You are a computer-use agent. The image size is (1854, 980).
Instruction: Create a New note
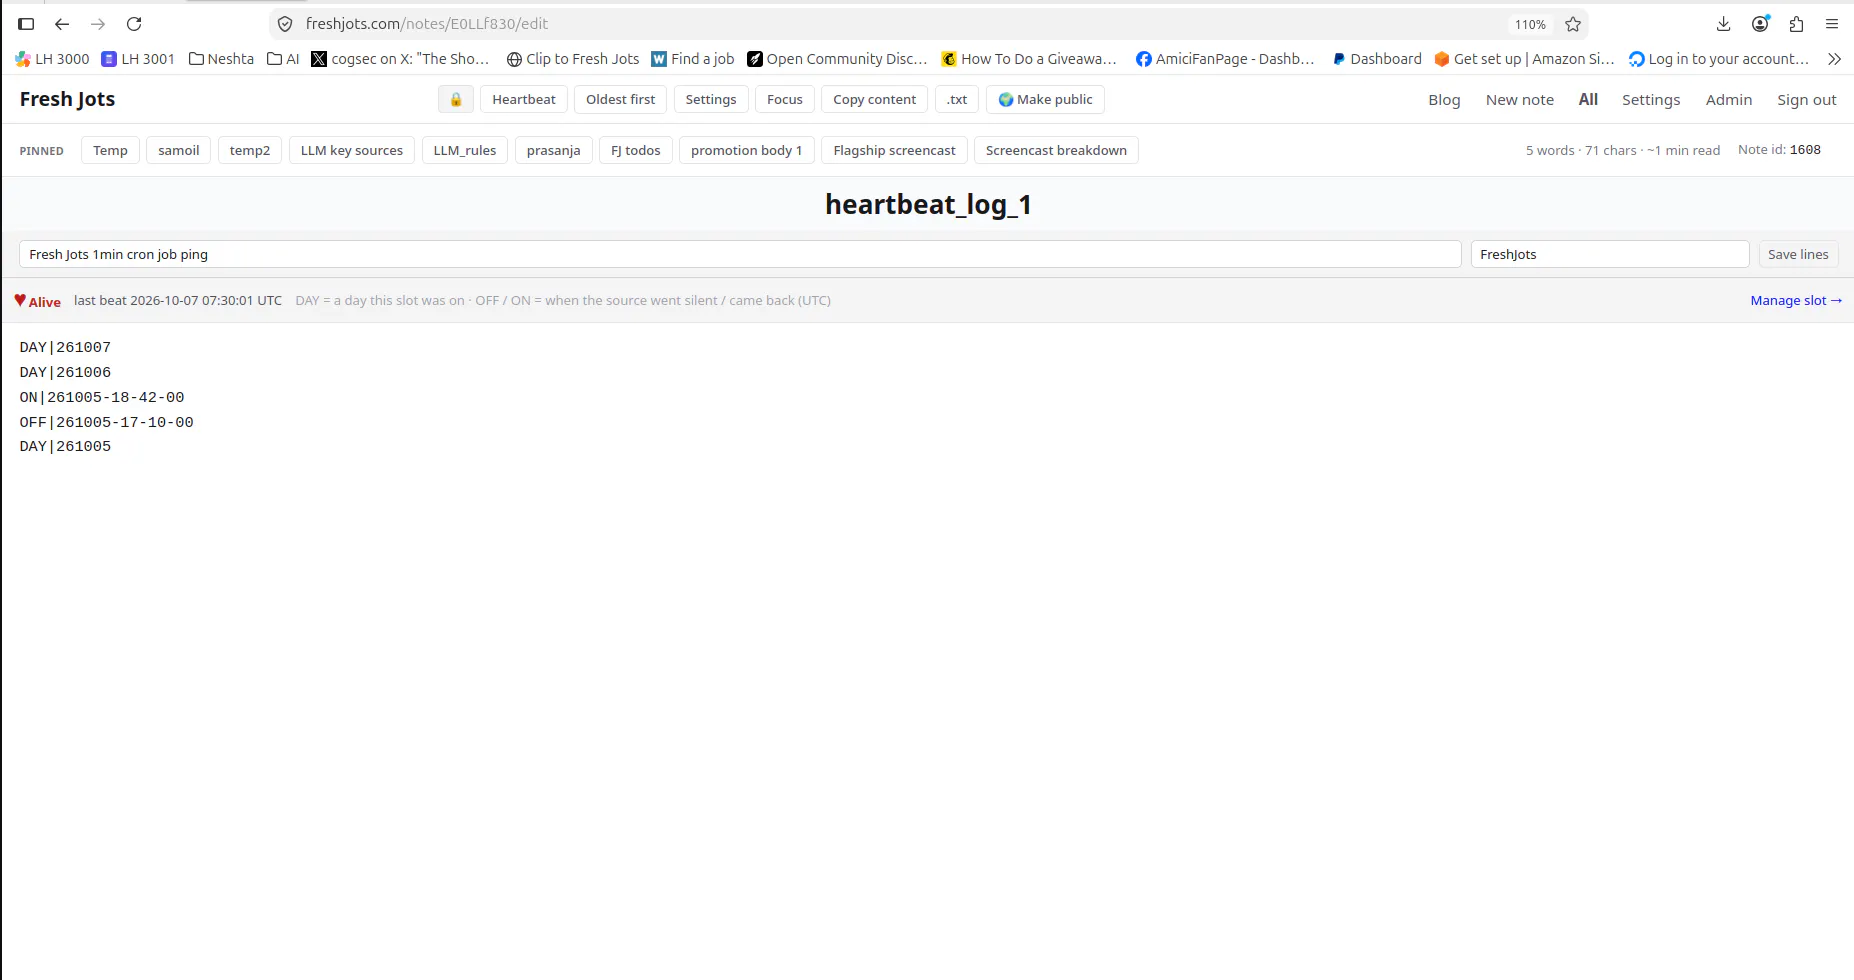(1519, 99)
